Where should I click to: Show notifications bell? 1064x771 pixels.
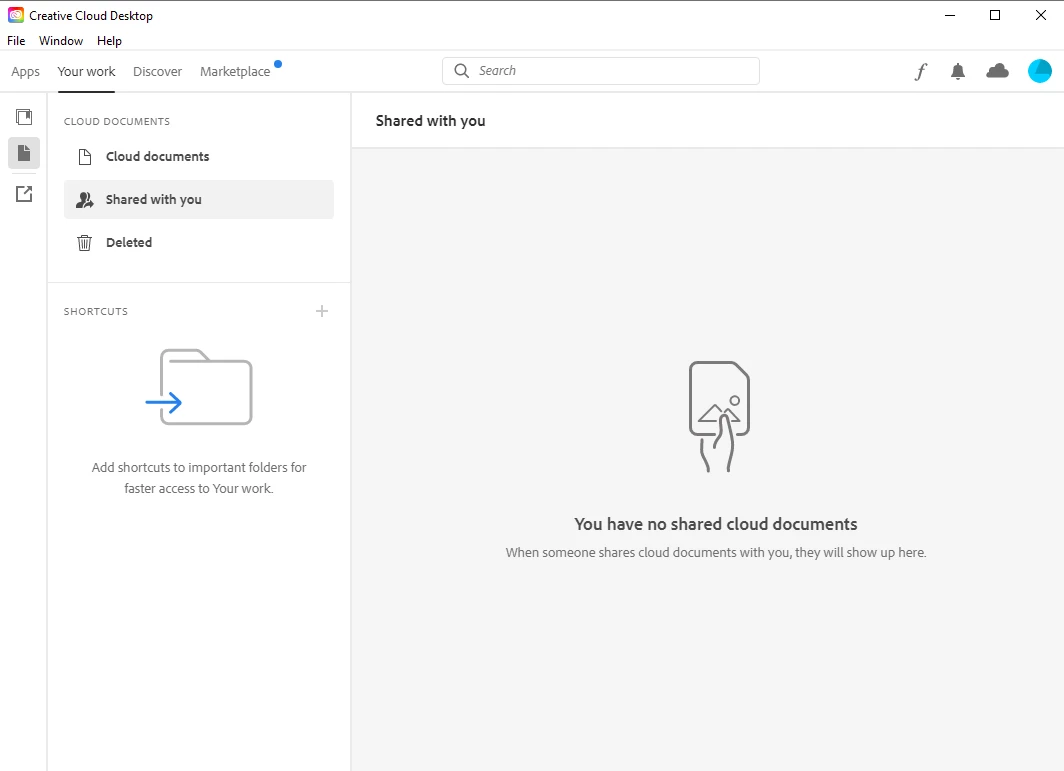click(x=957, y=71)
